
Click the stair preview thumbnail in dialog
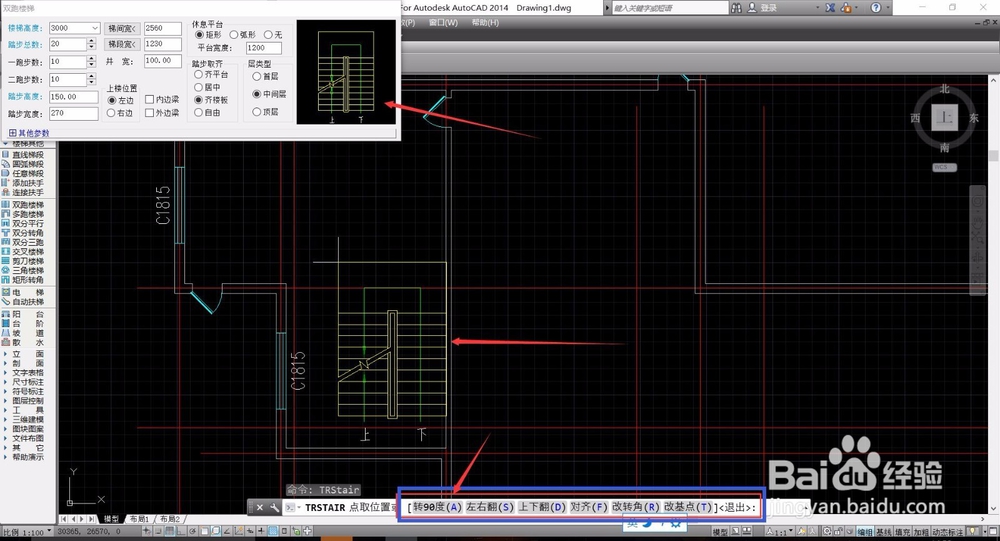(x=346, y=72)
